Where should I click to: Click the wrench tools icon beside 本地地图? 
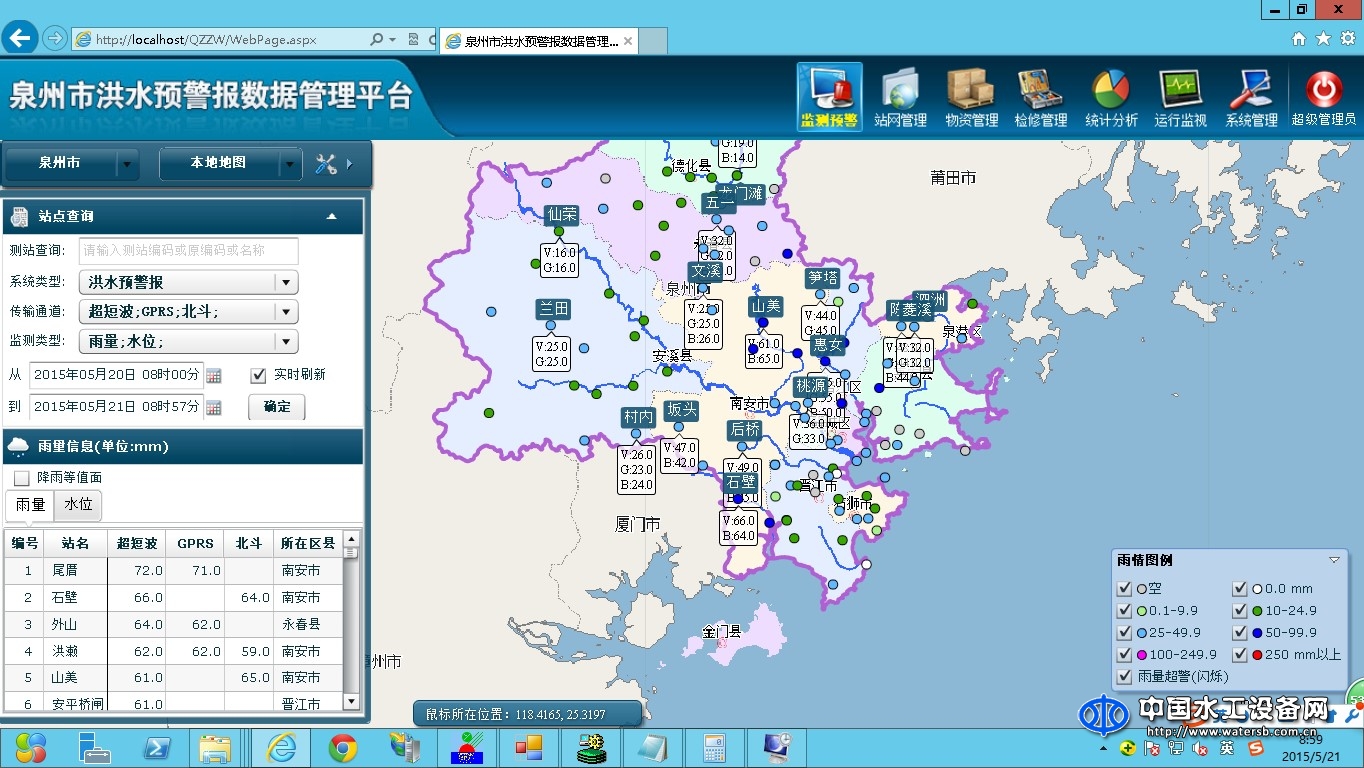click(325, 163)
